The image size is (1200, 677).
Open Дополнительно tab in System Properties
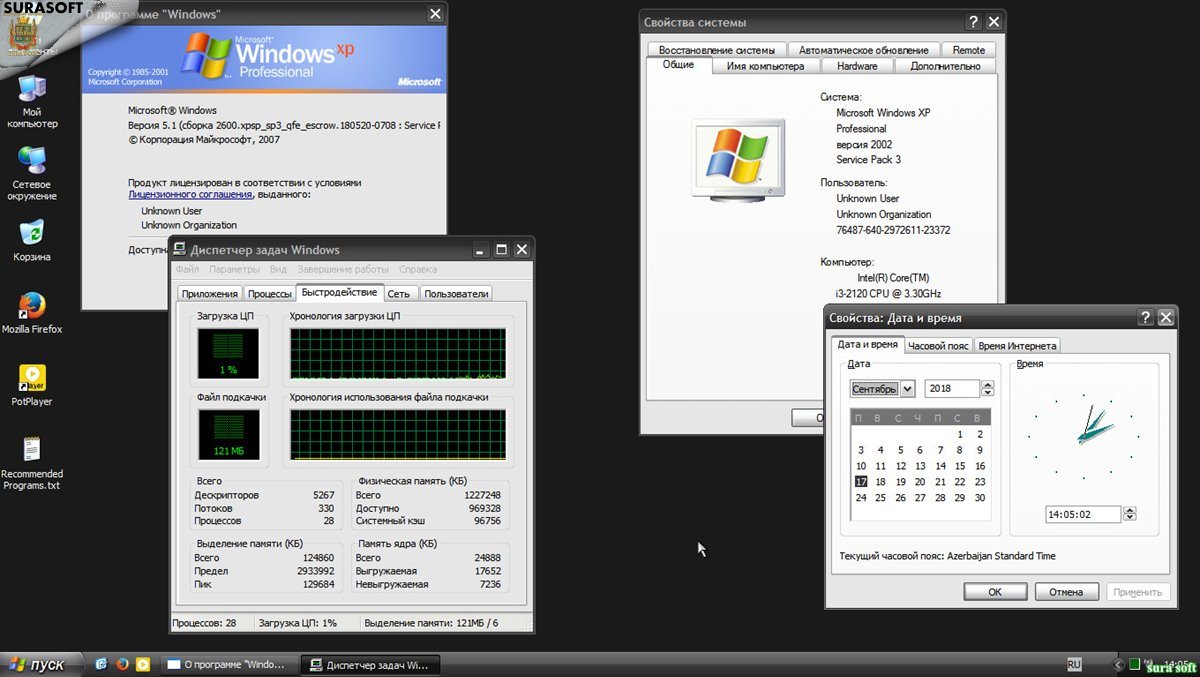945,66
